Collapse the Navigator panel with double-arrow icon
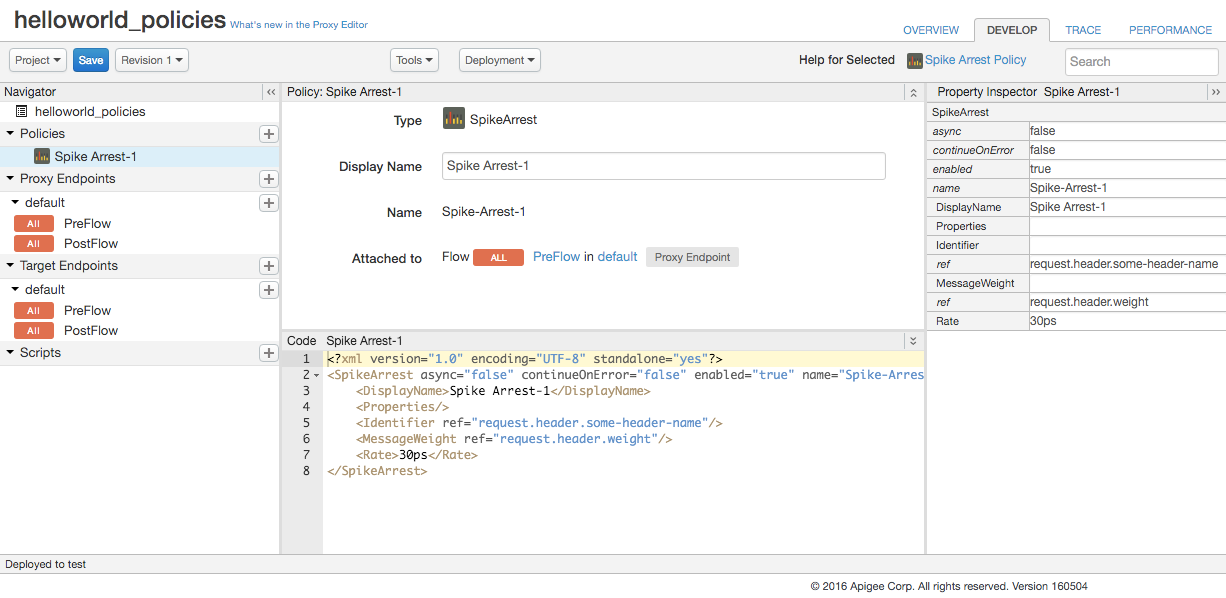The image size is (1226, 598). [x=270, y=92]
